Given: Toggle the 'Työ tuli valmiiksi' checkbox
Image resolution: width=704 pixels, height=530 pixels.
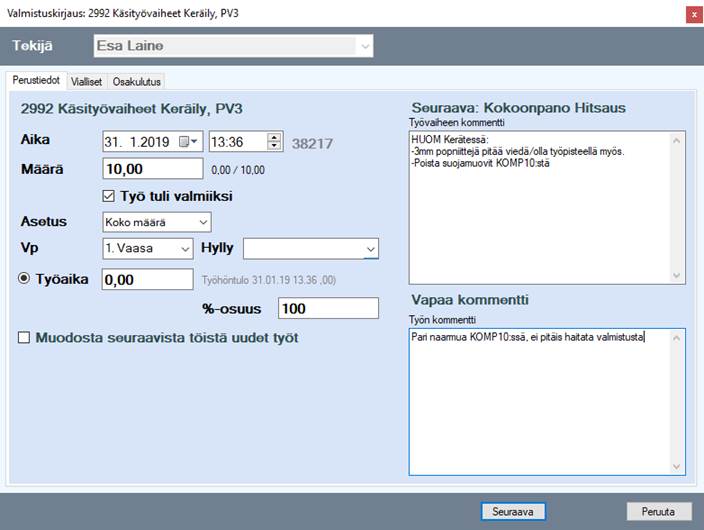Looking at the screenshot, I should [110, 196].
